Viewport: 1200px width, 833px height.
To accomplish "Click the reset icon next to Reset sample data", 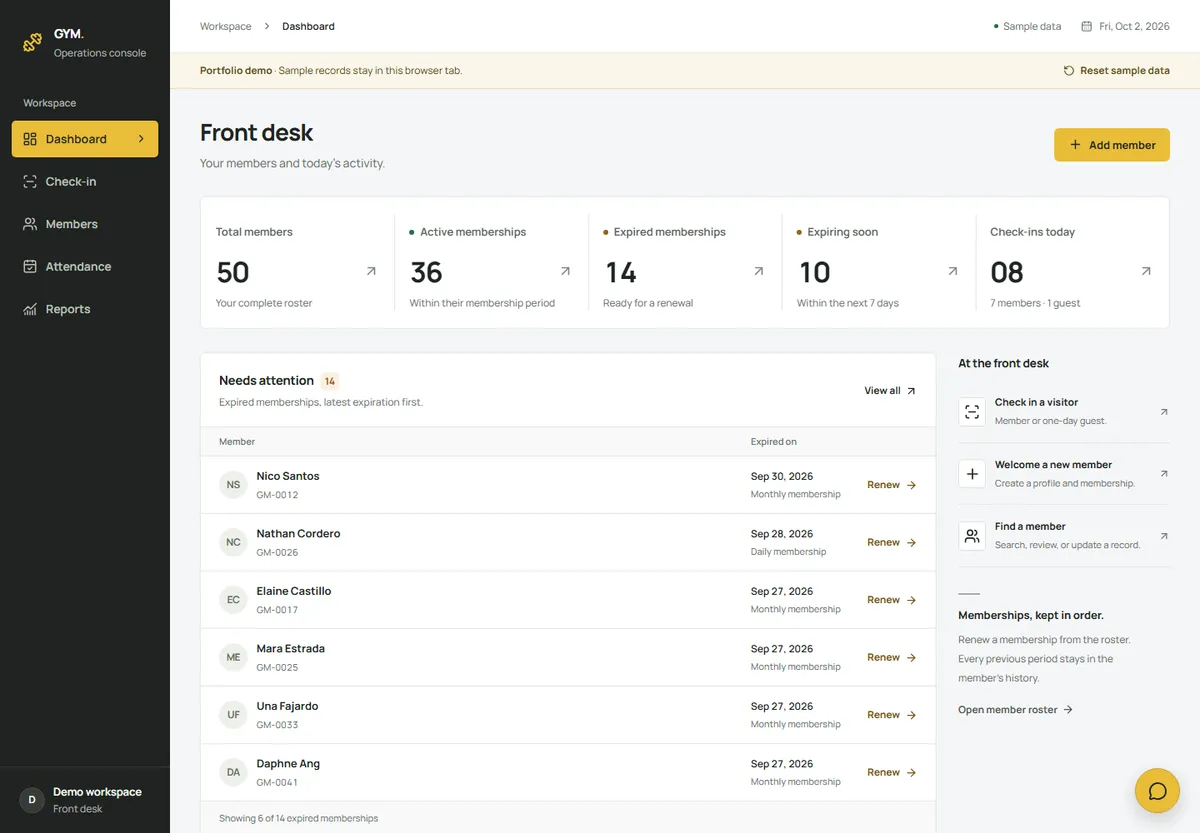I will [x=1069, y=71].
